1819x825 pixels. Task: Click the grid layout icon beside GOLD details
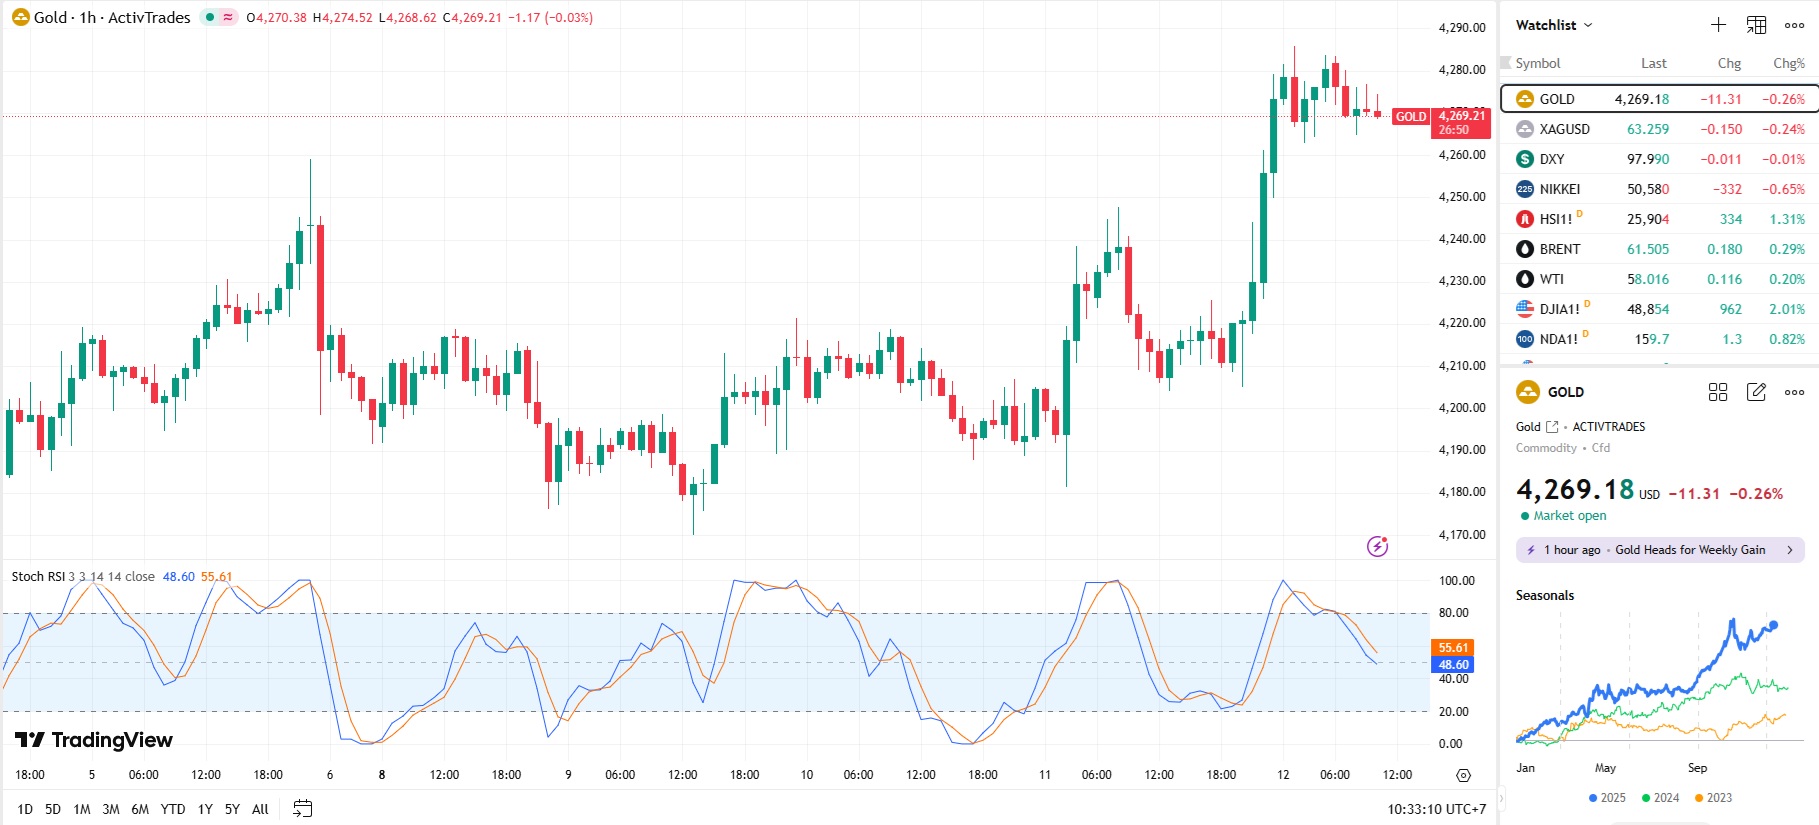(x=1718, y=392)
